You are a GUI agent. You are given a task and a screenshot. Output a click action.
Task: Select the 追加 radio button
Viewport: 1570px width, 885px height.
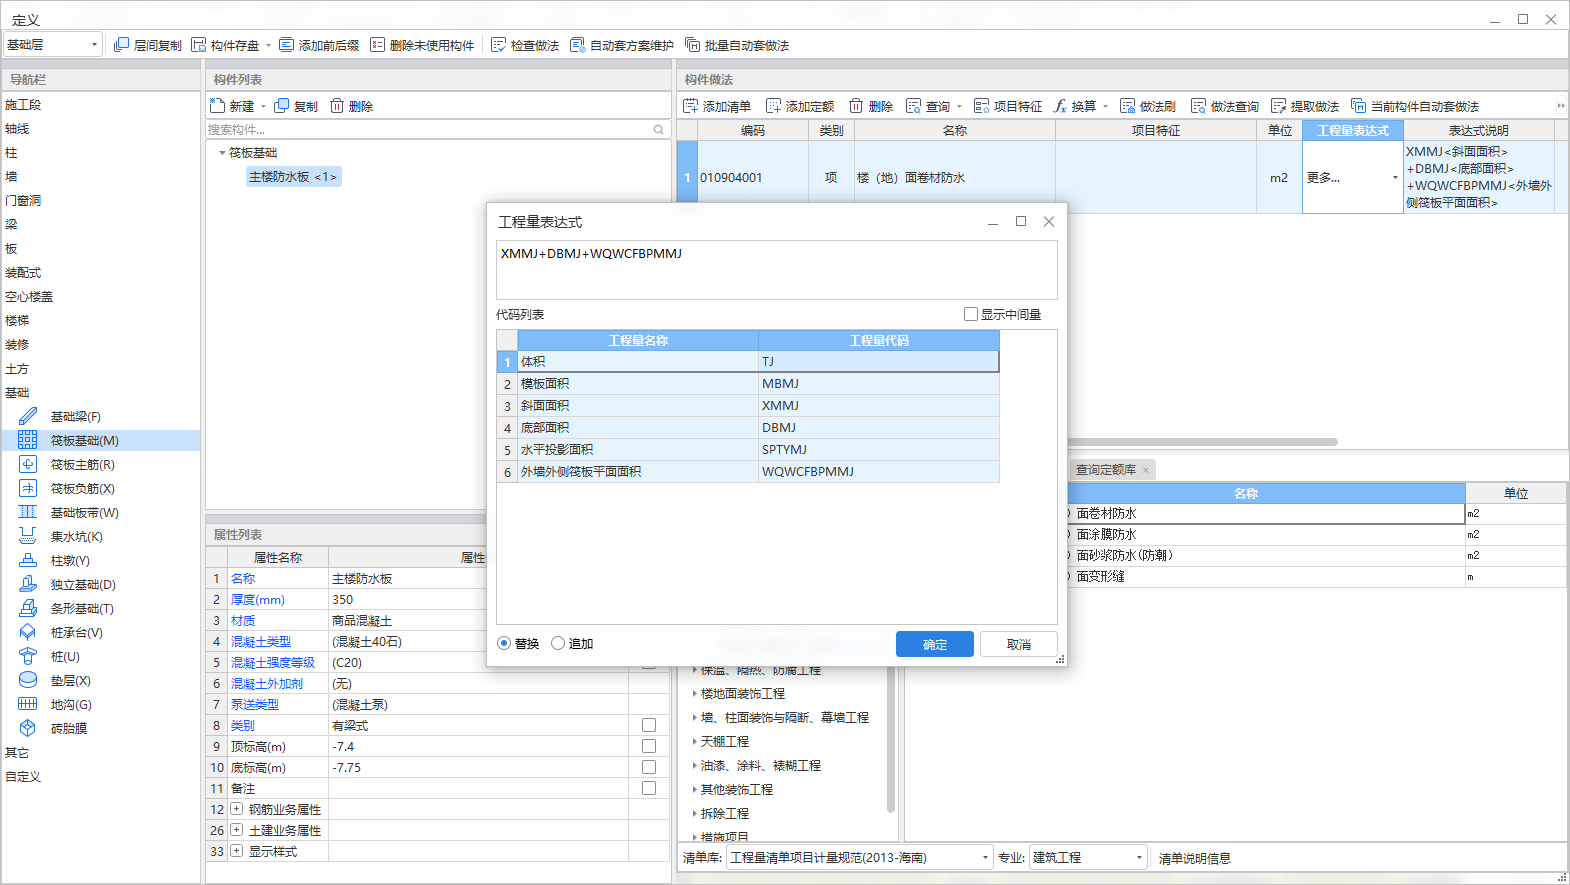coord(558,643)
